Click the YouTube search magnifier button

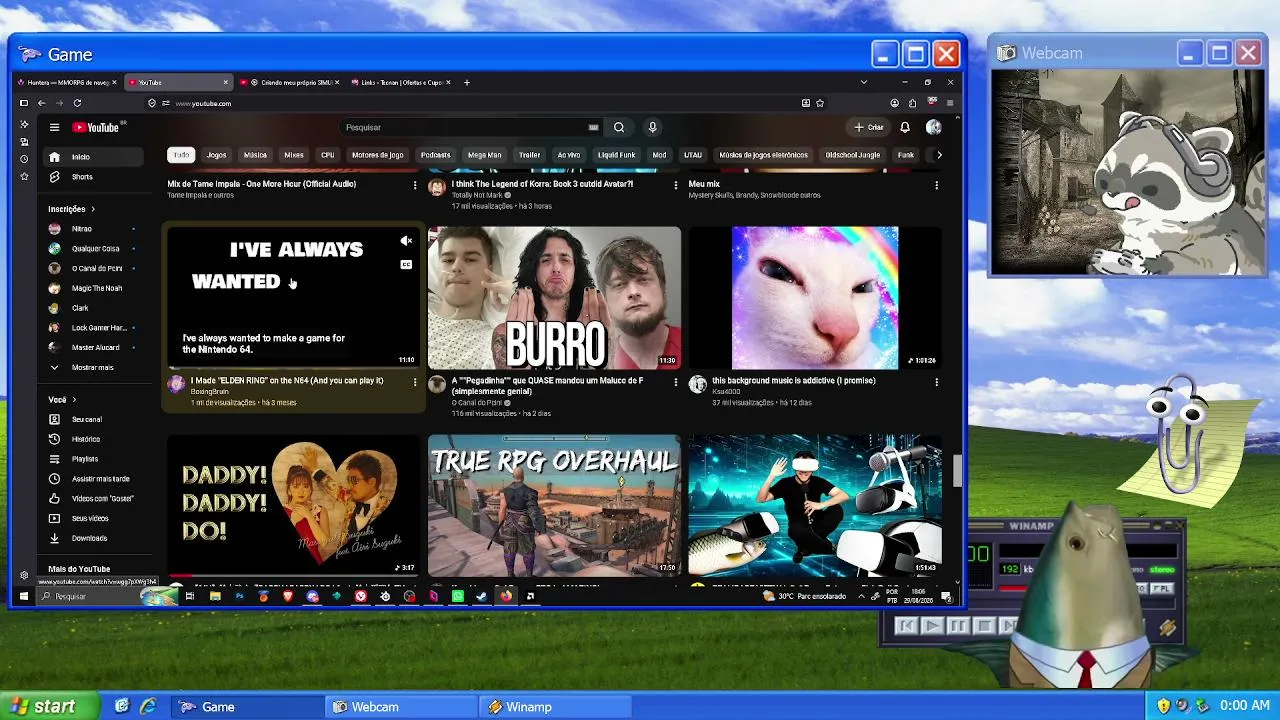pos(619,127)
